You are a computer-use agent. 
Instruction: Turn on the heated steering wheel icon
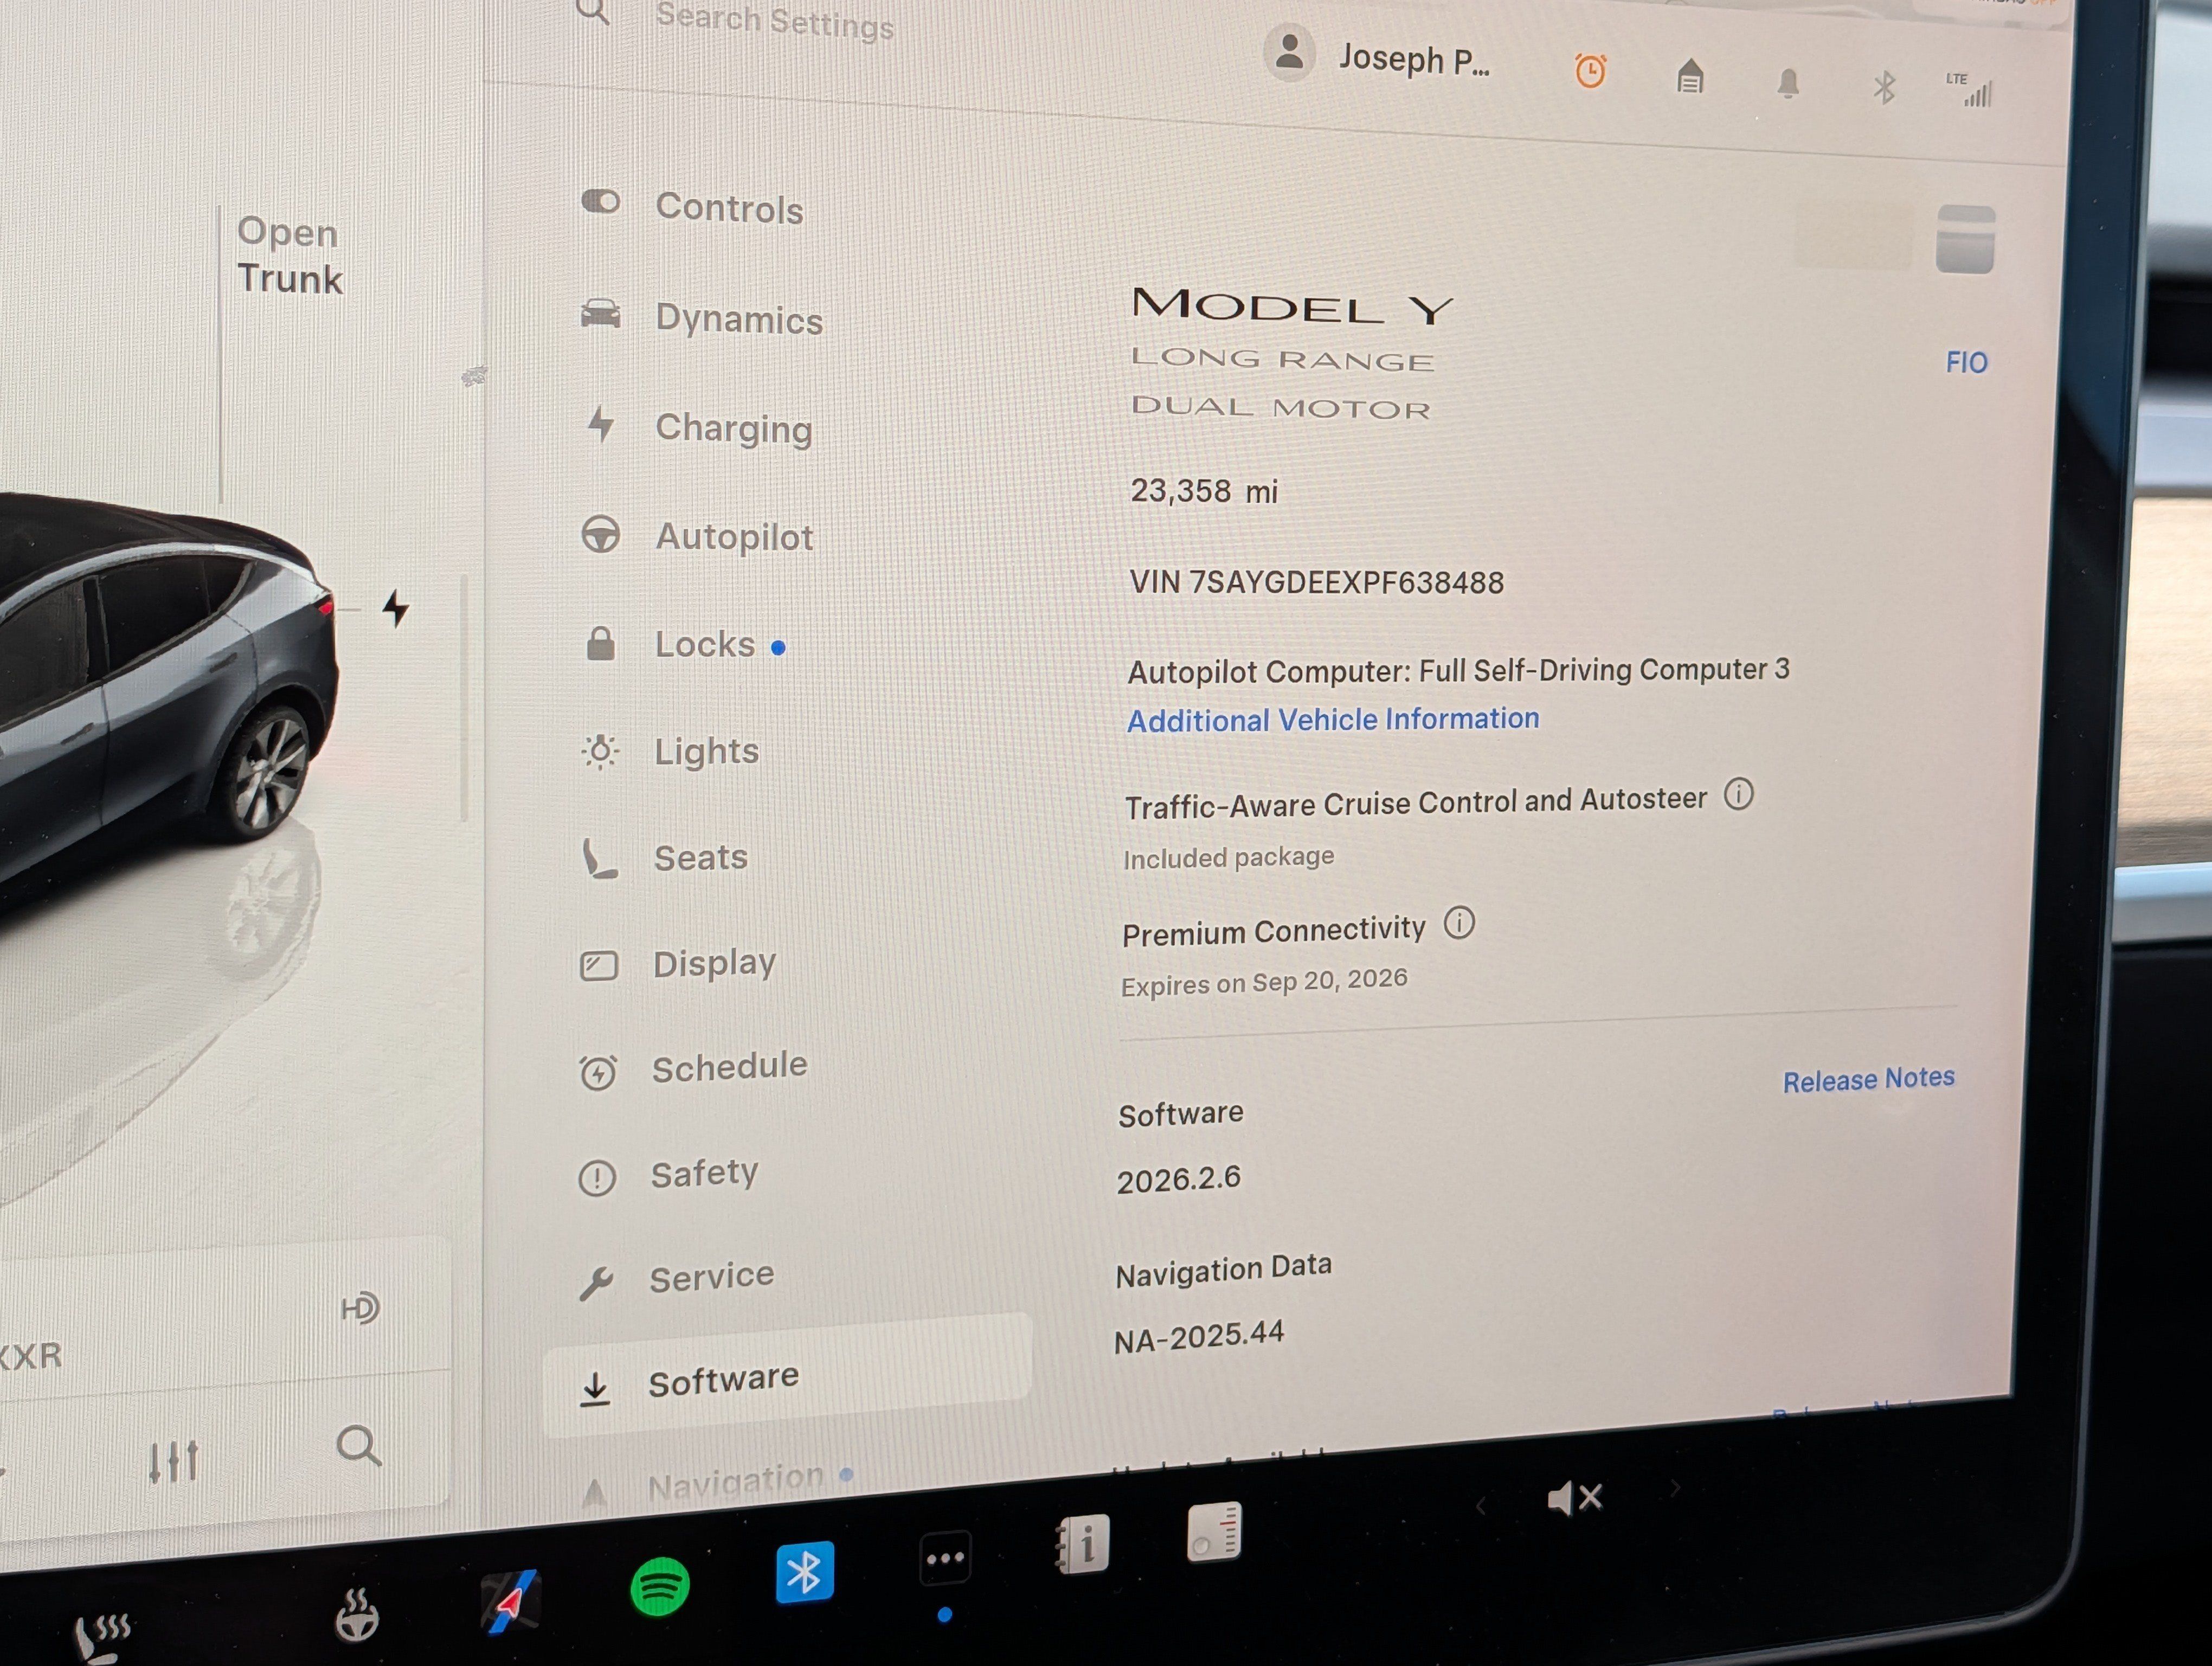[356, 1614]
